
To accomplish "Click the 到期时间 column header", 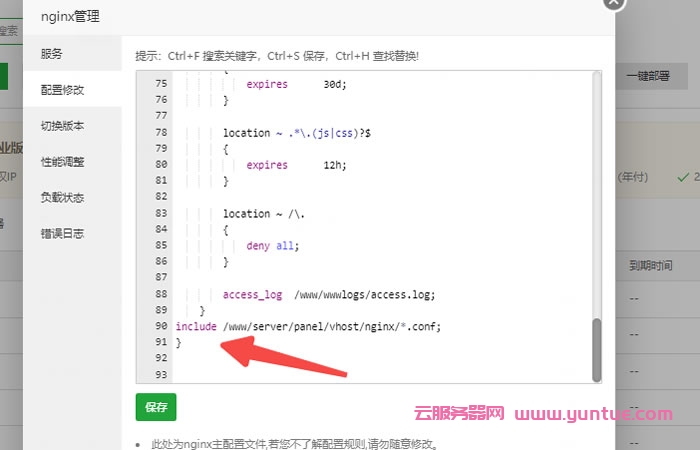I will 653,266.
